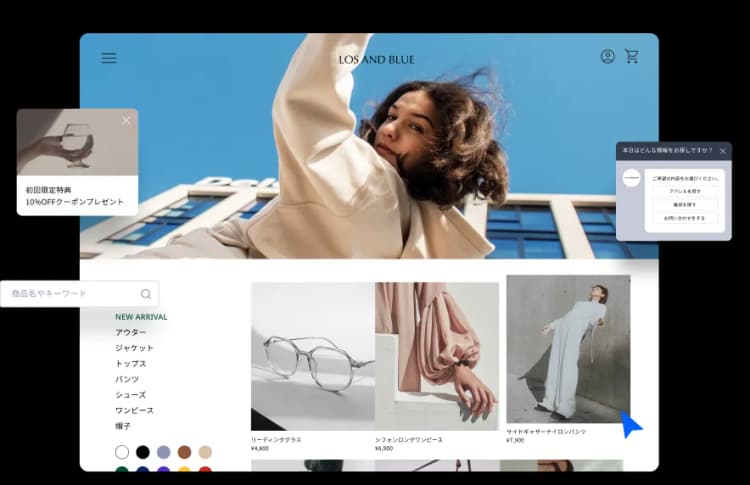The image size is (750, 485).
Task: Close the chat assistant widget
Action: click(x=722, y=151)
